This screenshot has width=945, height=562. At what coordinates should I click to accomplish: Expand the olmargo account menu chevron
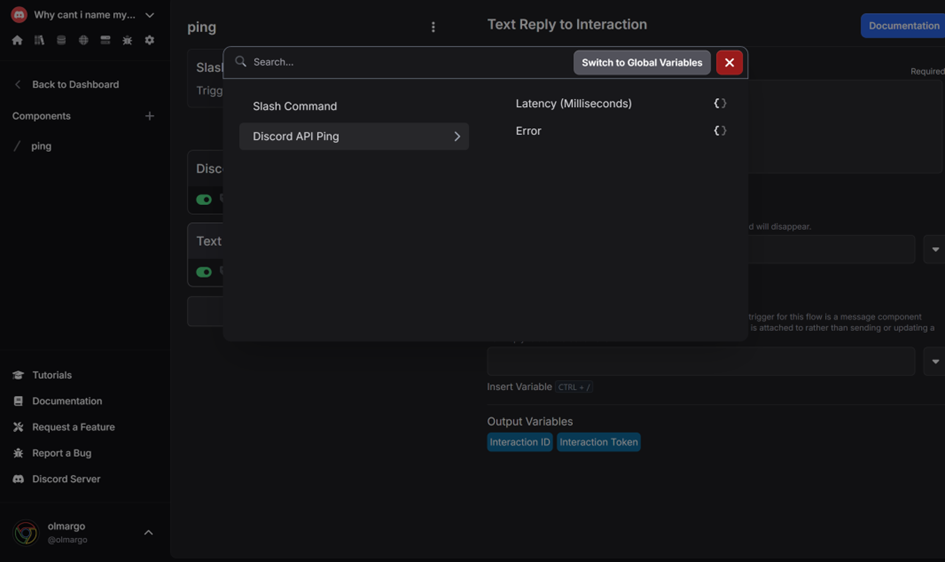pyautogui.click(x=148, y=532)
